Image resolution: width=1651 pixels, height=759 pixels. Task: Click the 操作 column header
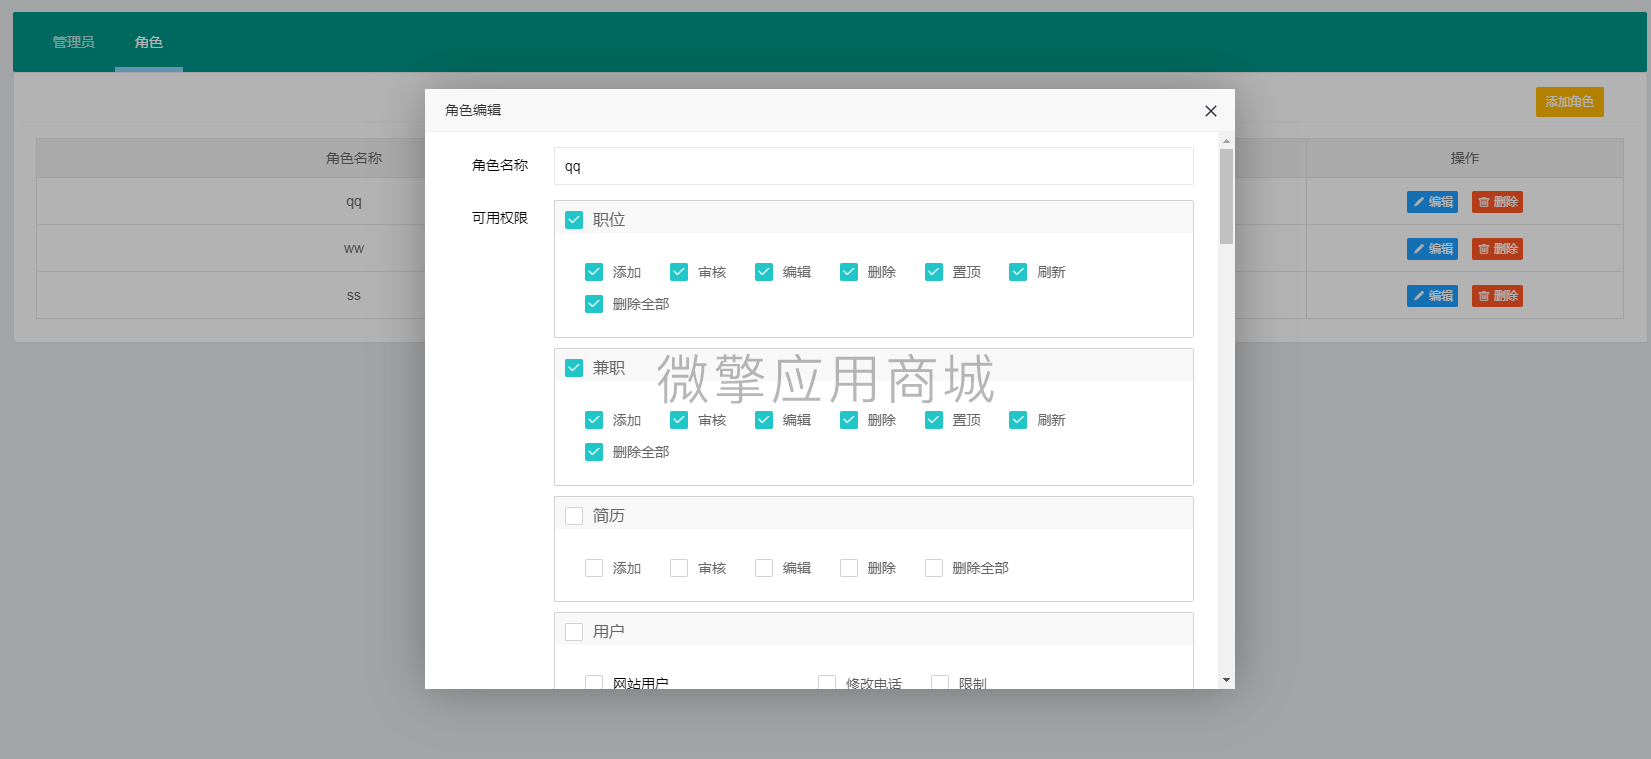click(x=1465, y=158)
